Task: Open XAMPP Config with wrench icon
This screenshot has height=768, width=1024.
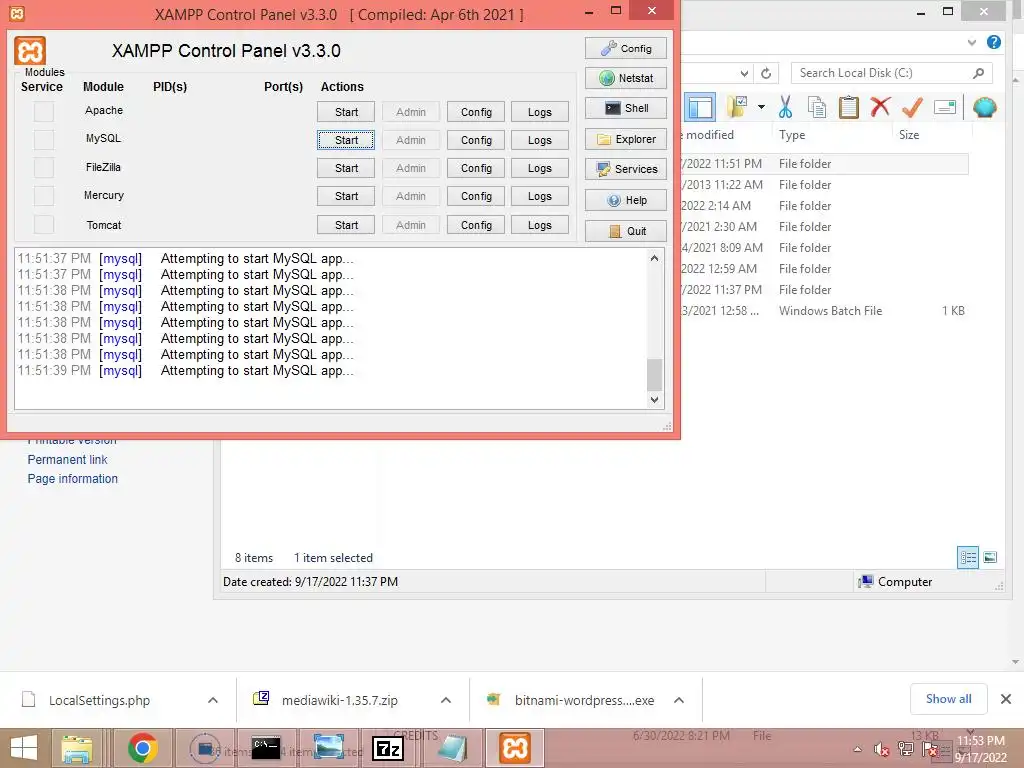Action: click(x=626, y=48)
